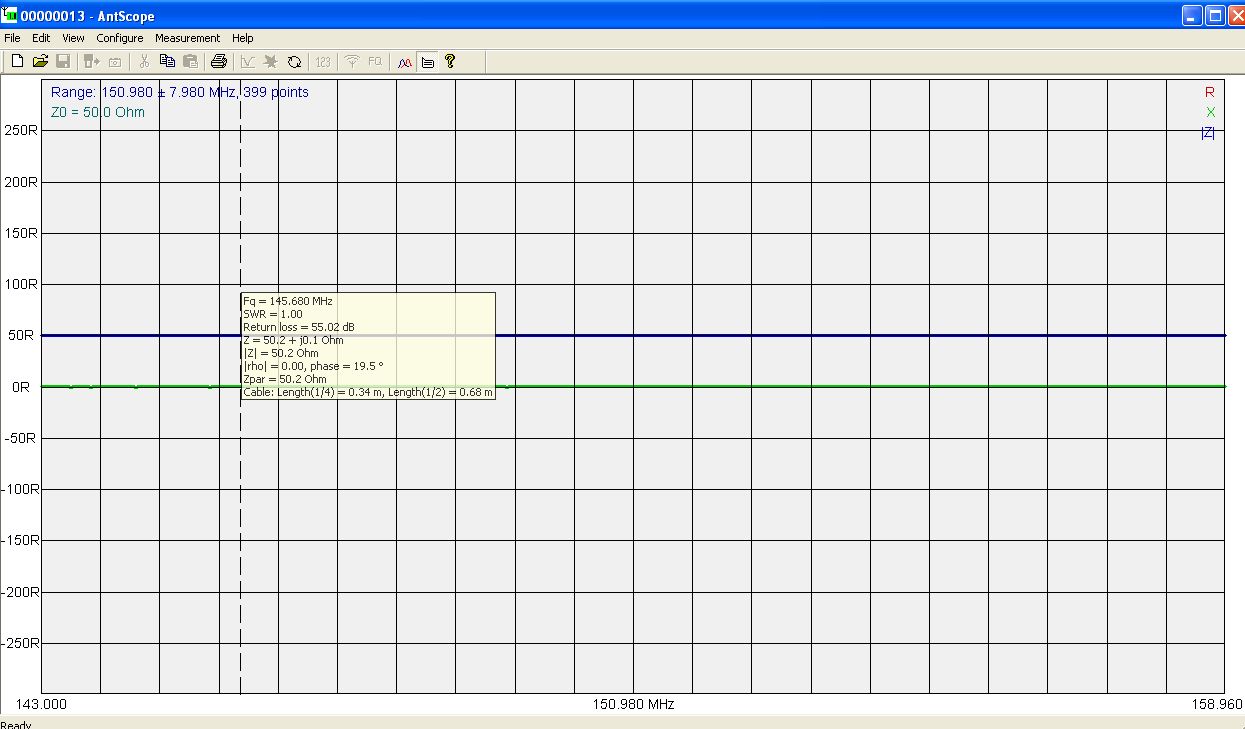Click the Paste toolbar icon
Screen dimensions: 1245x729
coord(190,61)
